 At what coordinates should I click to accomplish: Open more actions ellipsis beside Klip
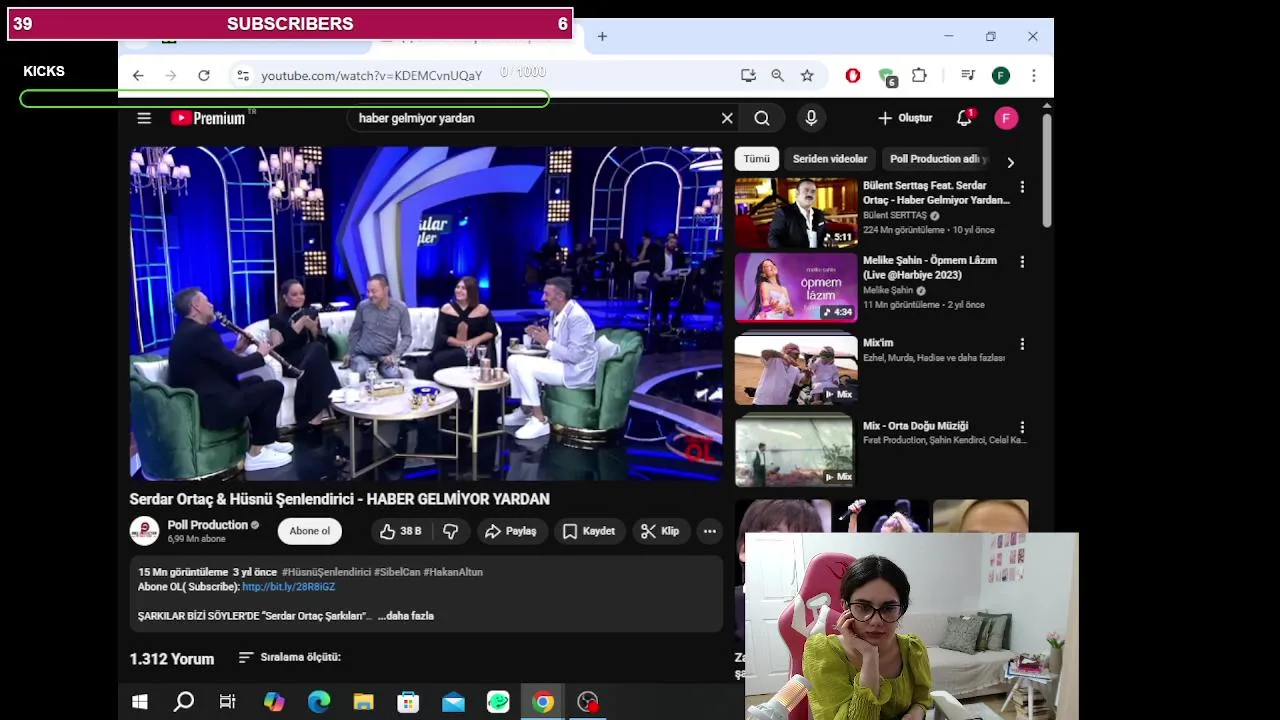pos(710,531)
